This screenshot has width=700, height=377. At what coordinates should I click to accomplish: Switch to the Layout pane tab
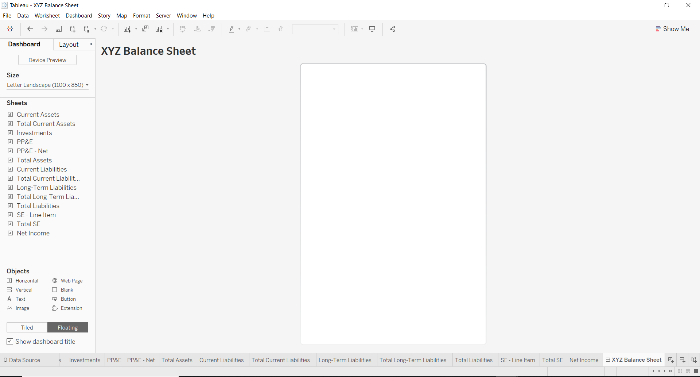point(69,45)
